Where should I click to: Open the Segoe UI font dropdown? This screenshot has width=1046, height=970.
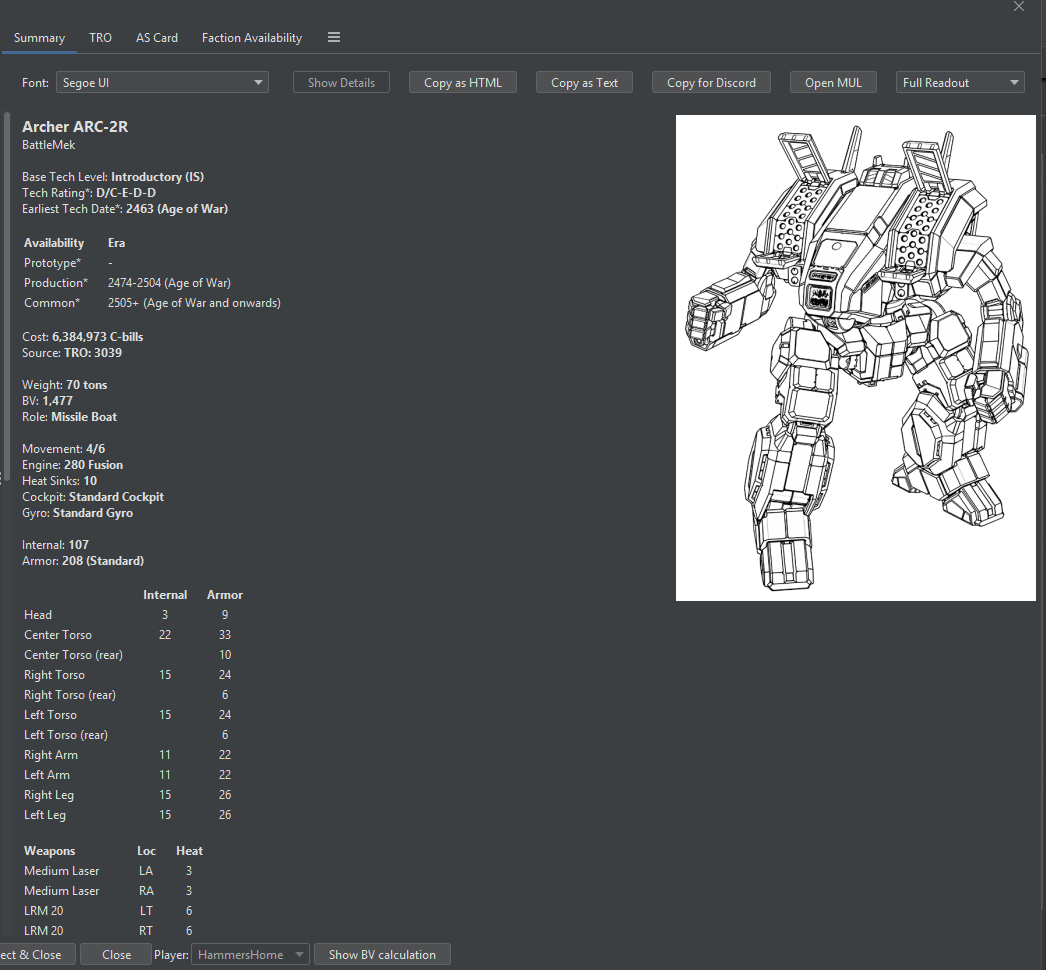click(x=162, y=83)
